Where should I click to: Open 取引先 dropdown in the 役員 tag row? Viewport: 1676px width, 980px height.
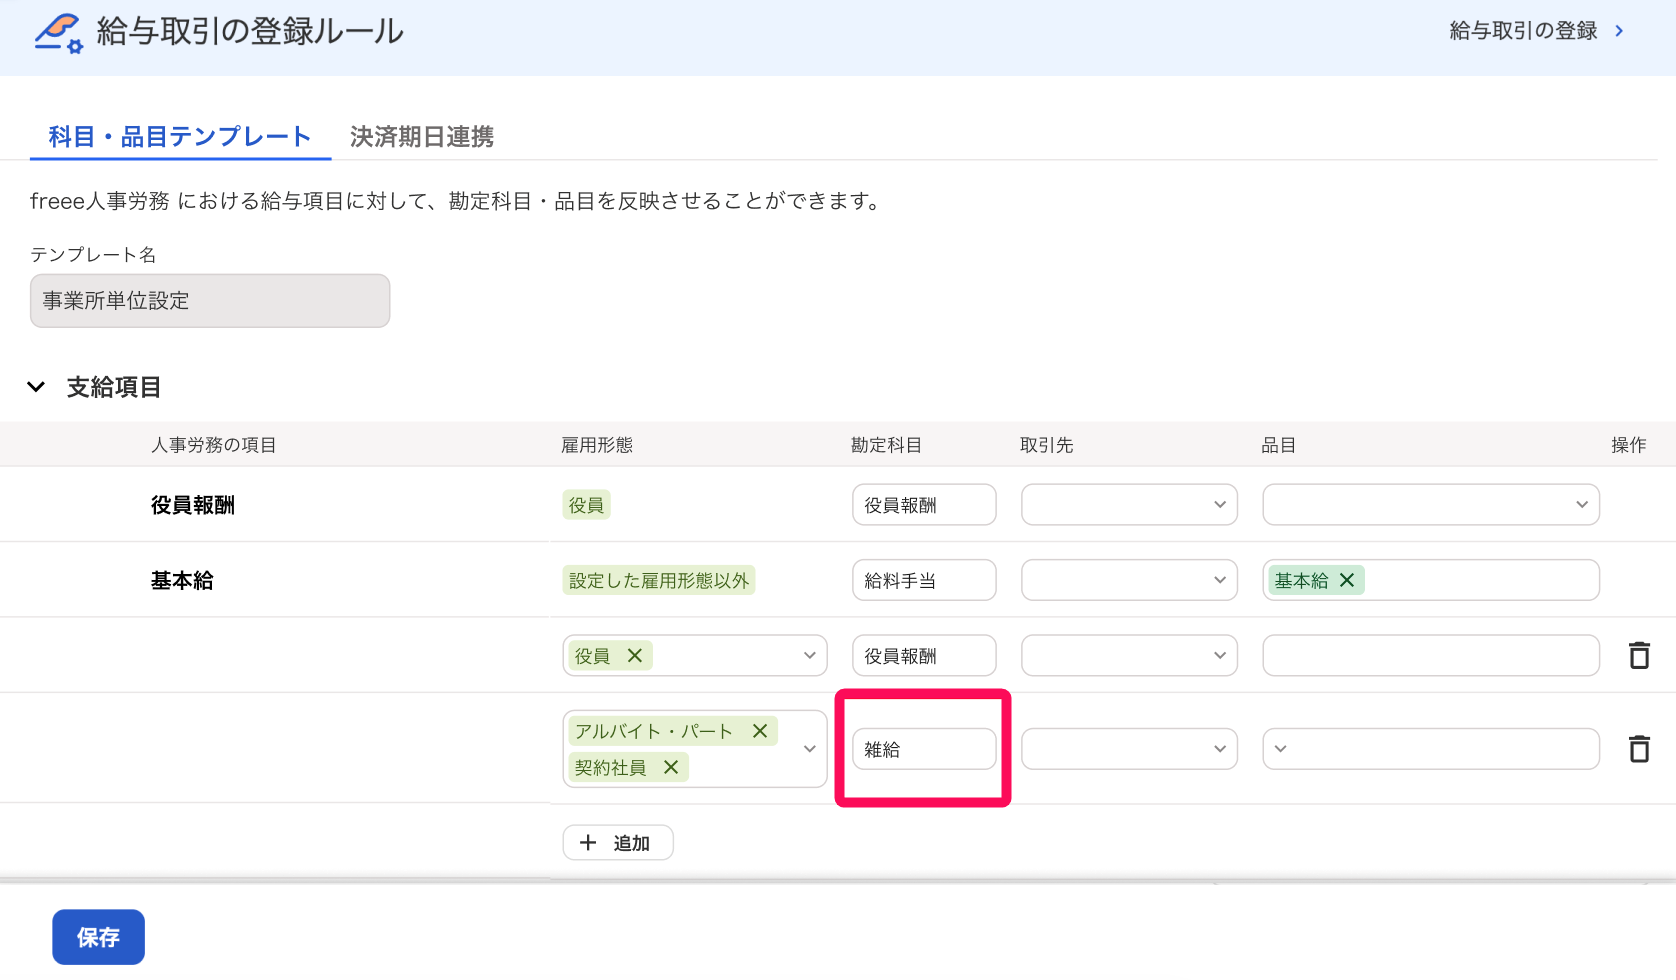[x=1129, y=656]
